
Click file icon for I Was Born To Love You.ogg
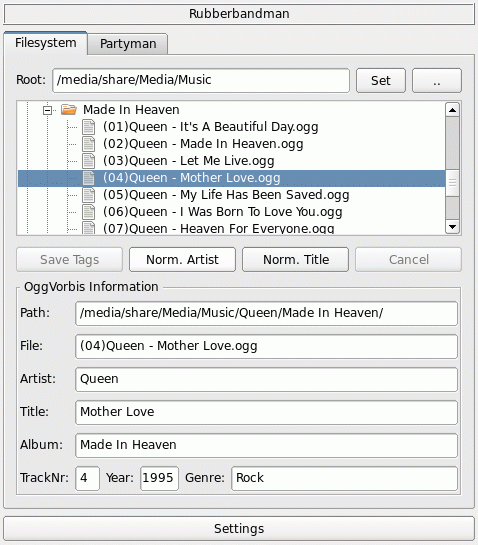click(x=88, y=212)
